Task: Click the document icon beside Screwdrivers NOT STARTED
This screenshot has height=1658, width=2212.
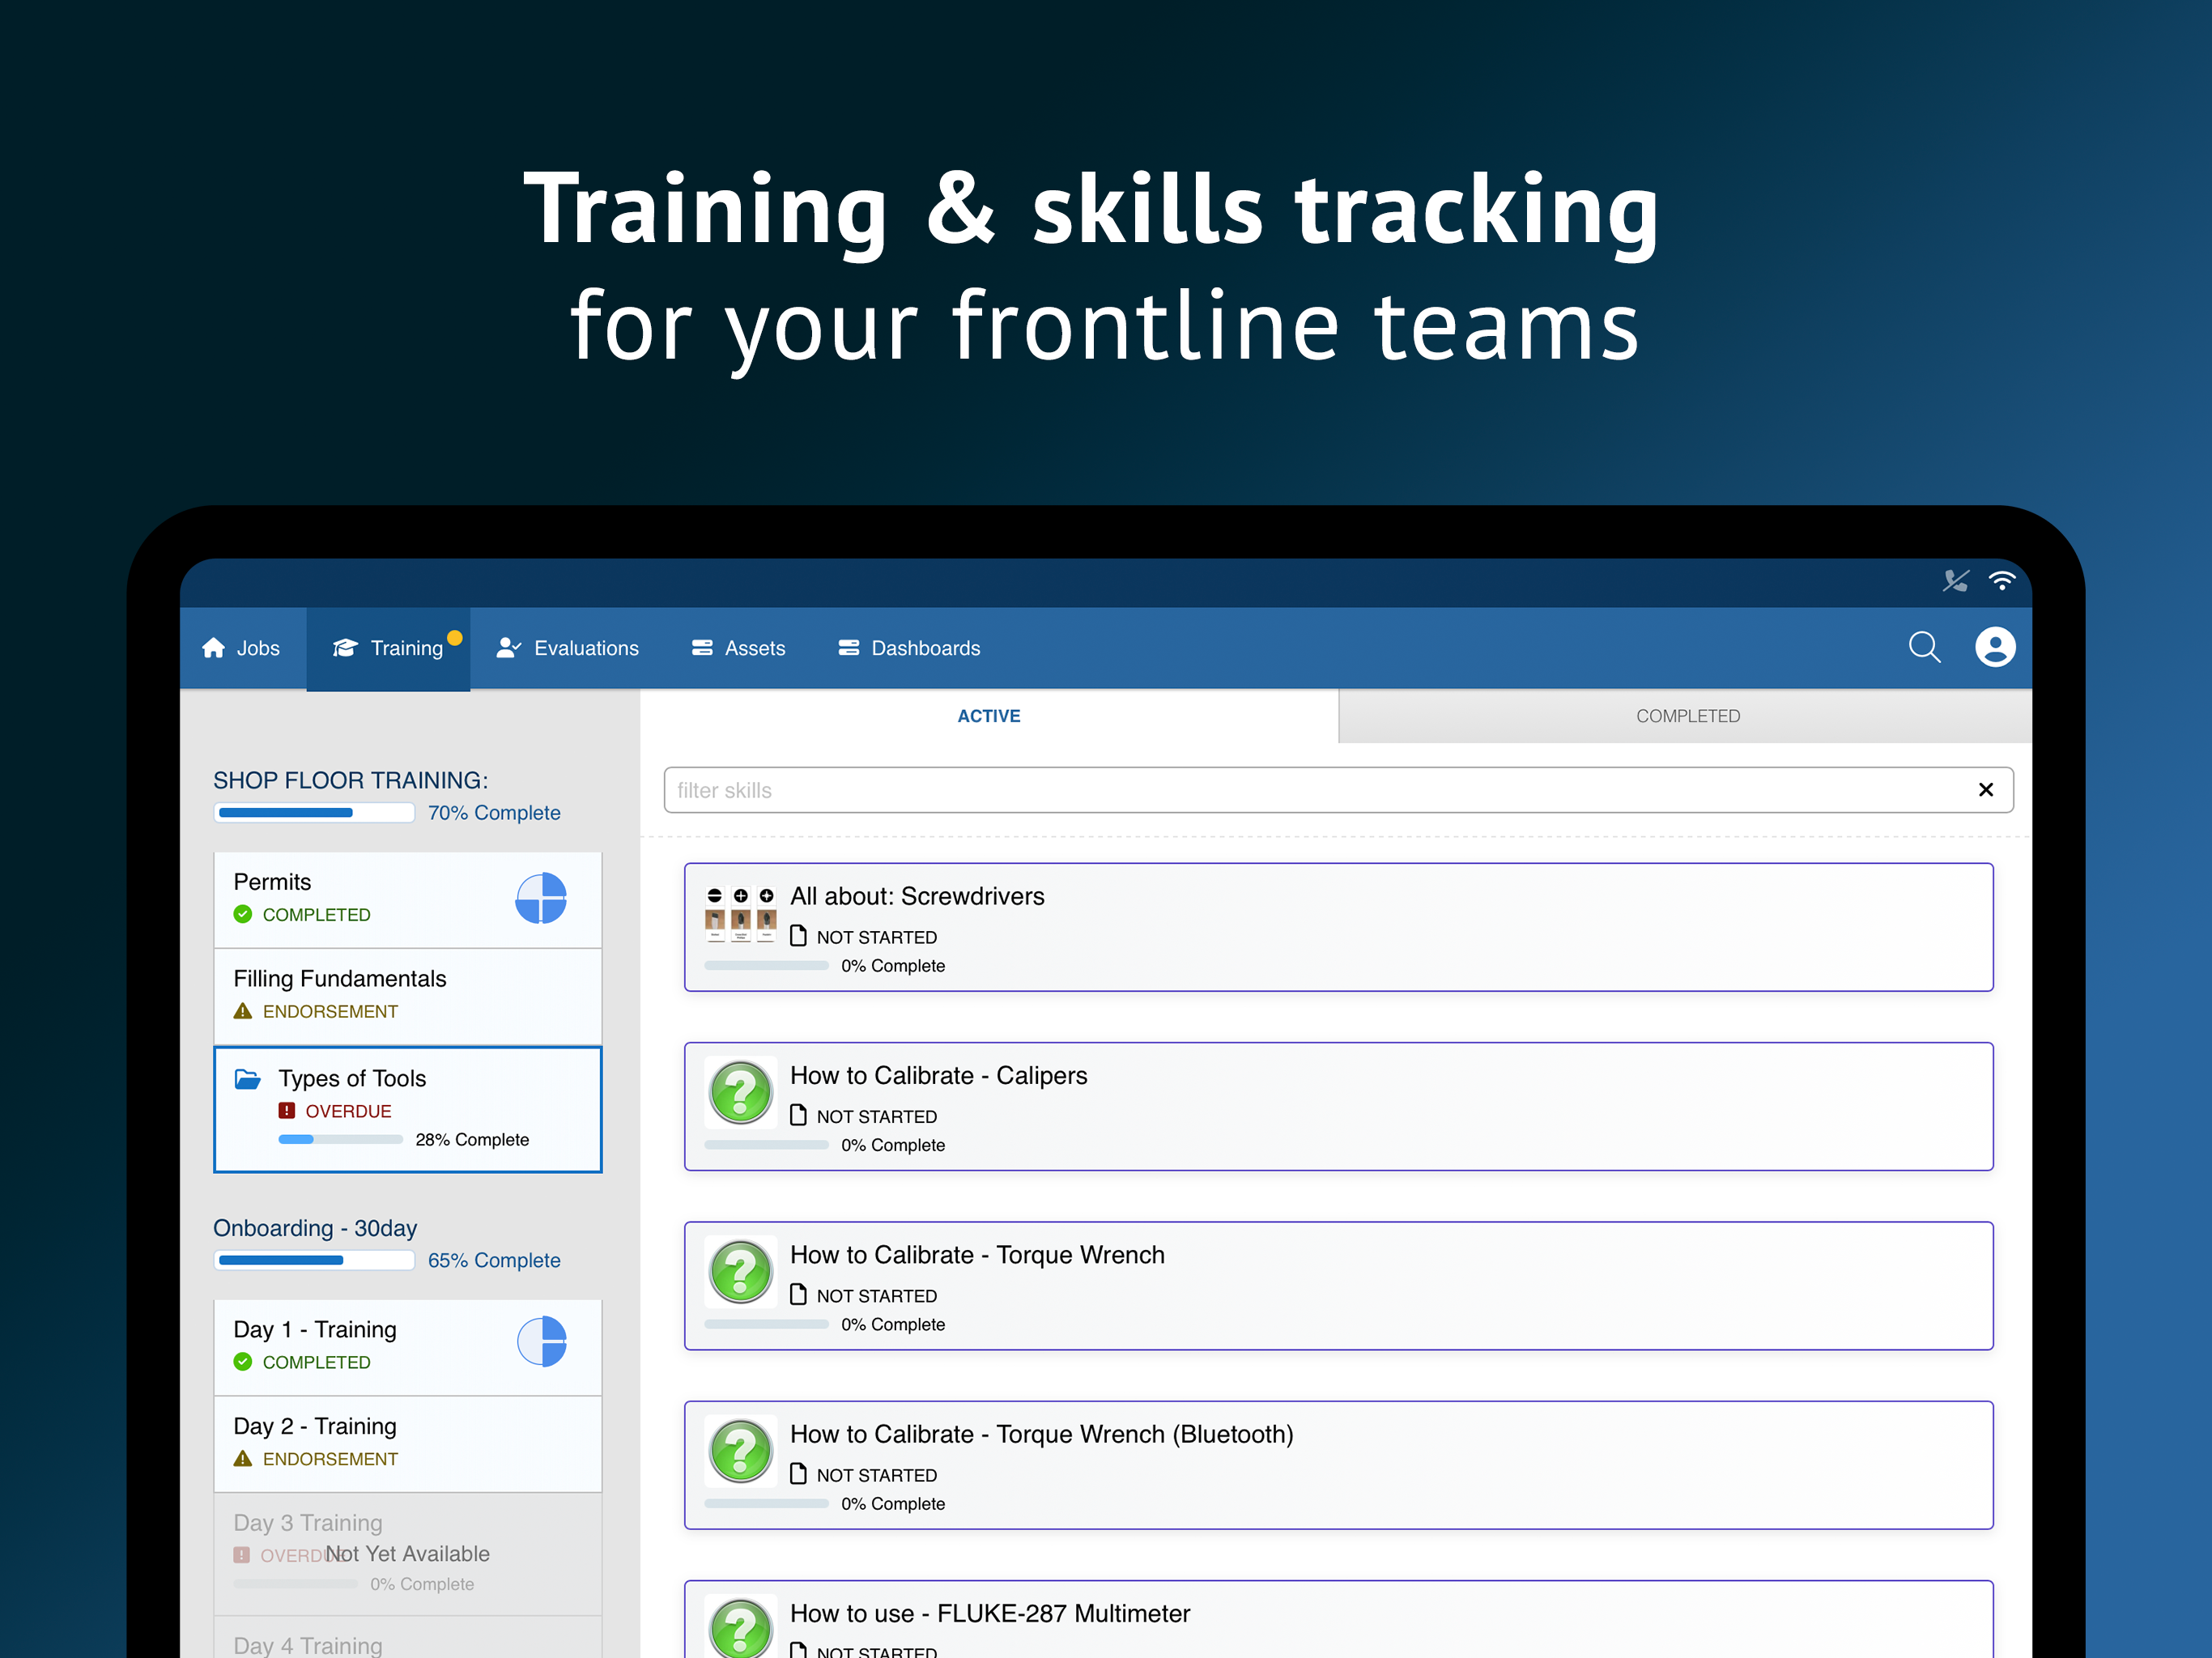Action: click(x=798, y=936)
